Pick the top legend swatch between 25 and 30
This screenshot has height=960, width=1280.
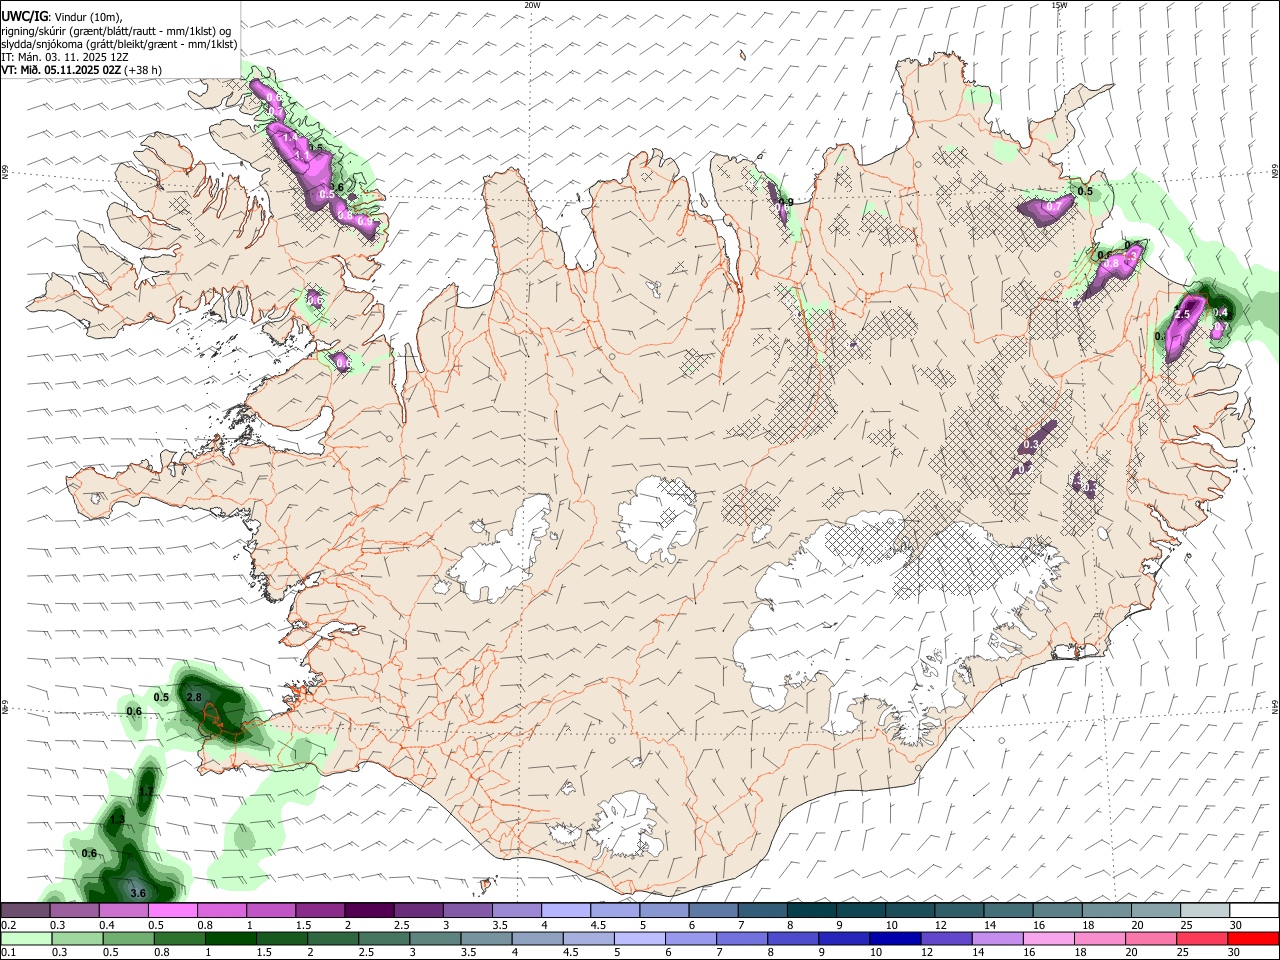click(1205, 910)
